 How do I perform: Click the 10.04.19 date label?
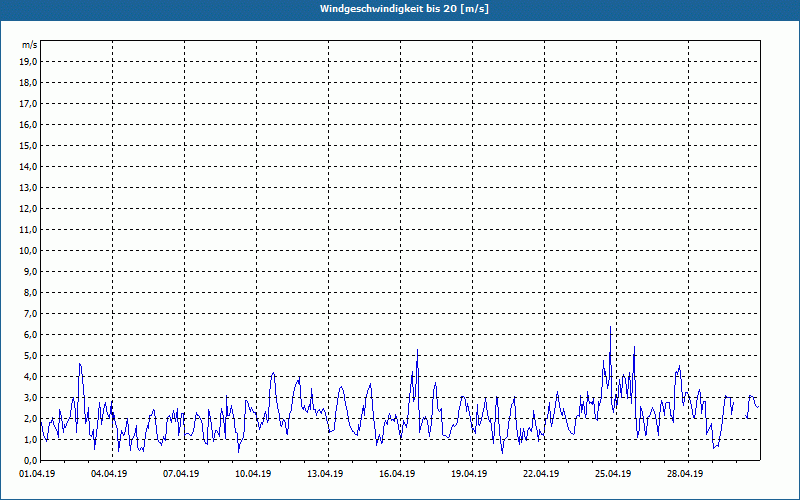pos(253,473)
